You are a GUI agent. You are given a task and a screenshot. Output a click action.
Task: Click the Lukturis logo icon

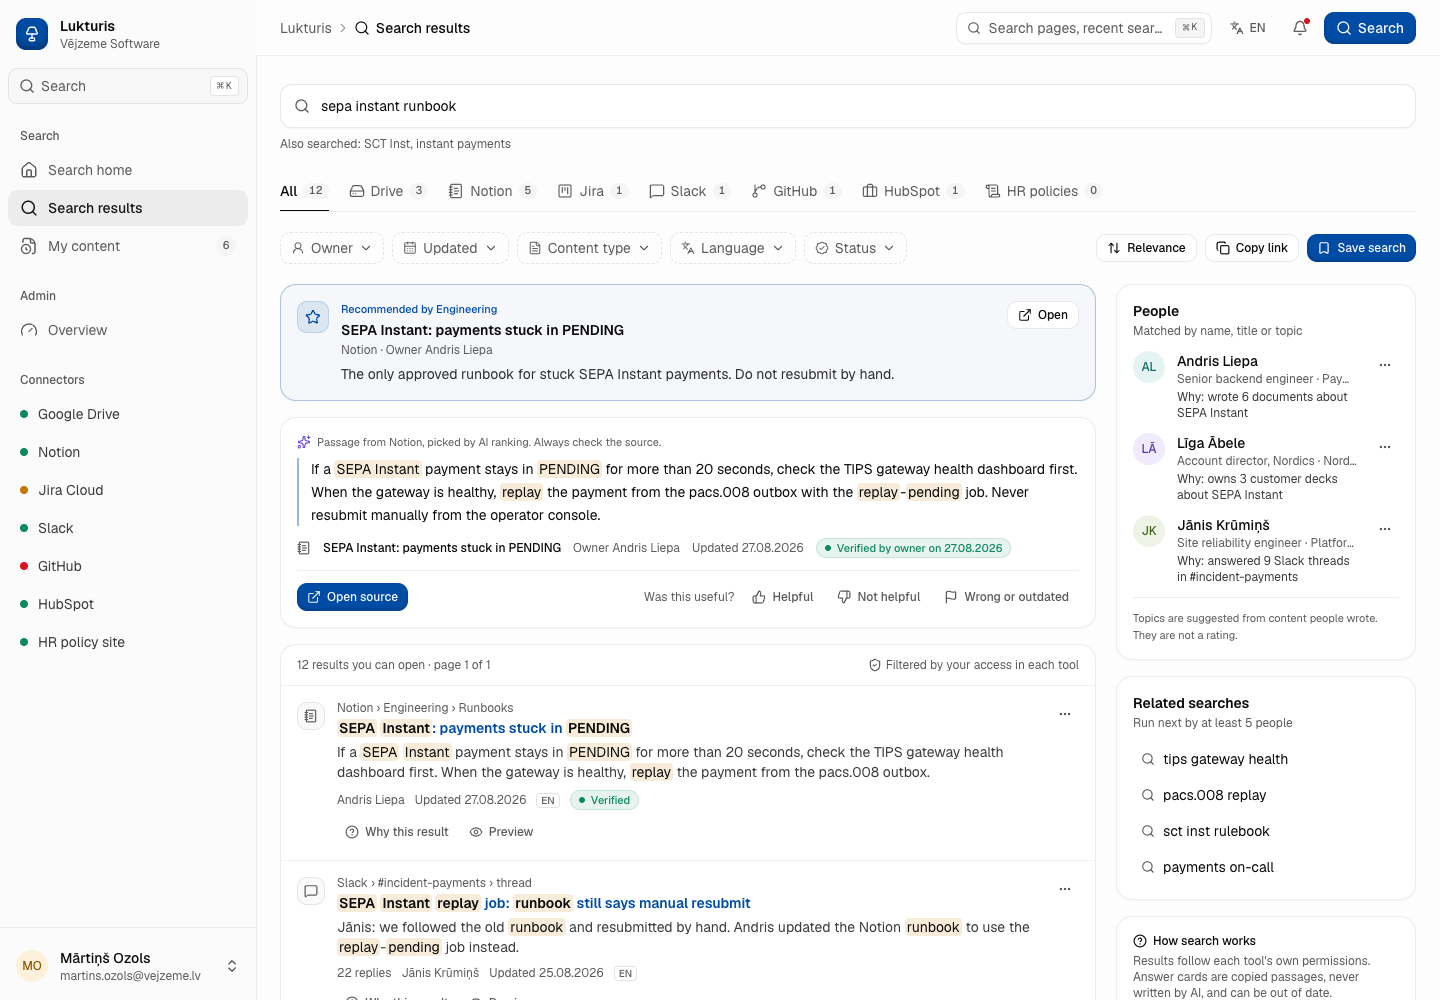32,34
